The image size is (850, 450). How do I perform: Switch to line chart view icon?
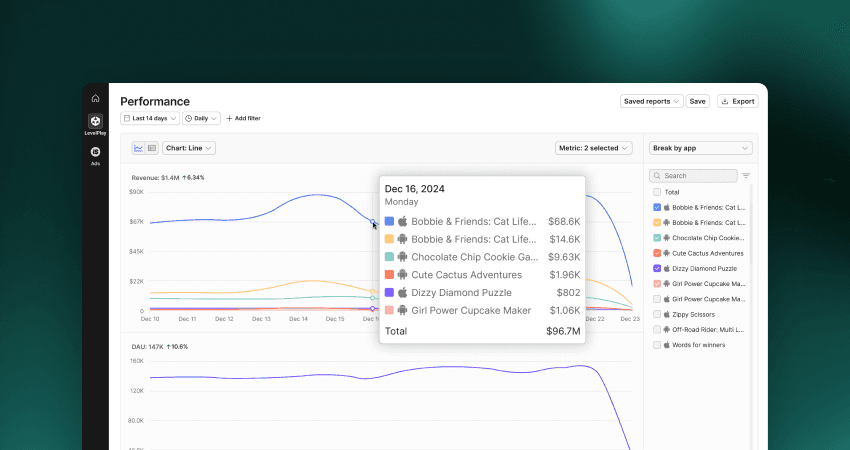[139, 148]
